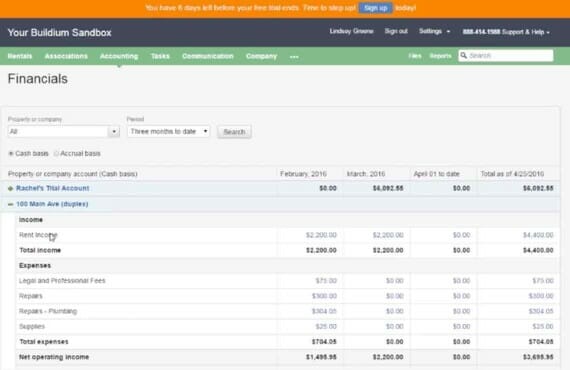Click Rent Income February $2,200.00 value
This screenshot has width=570, height=370.
point(321,235)
